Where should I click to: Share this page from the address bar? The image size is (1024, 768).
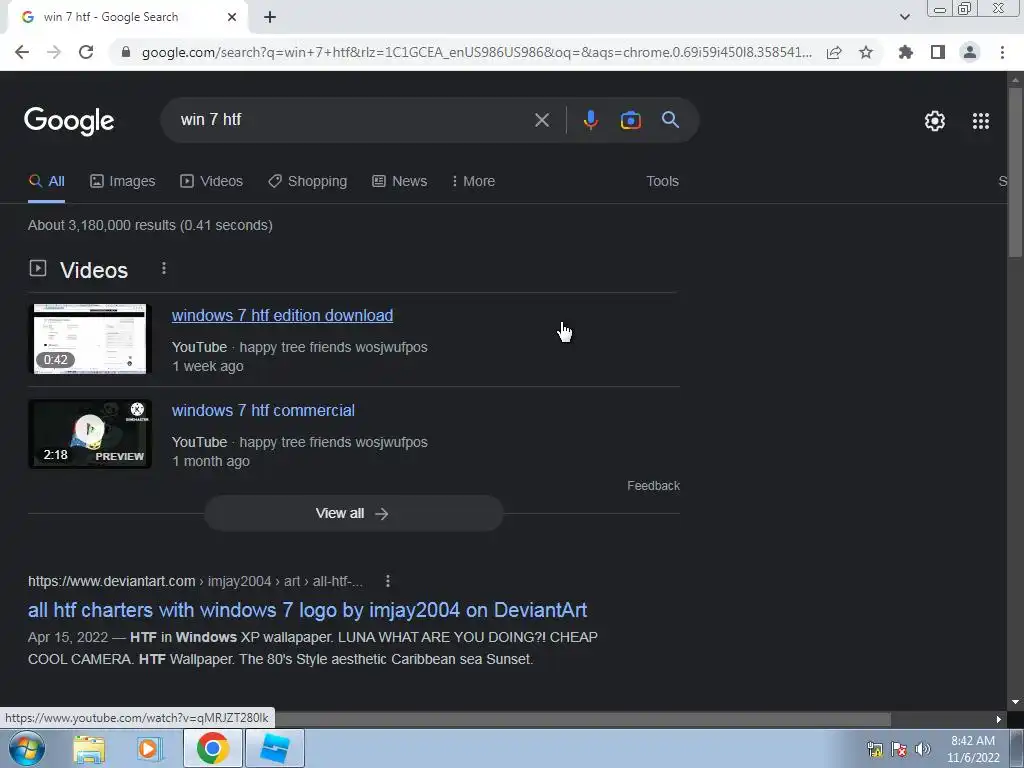point(834,52)
